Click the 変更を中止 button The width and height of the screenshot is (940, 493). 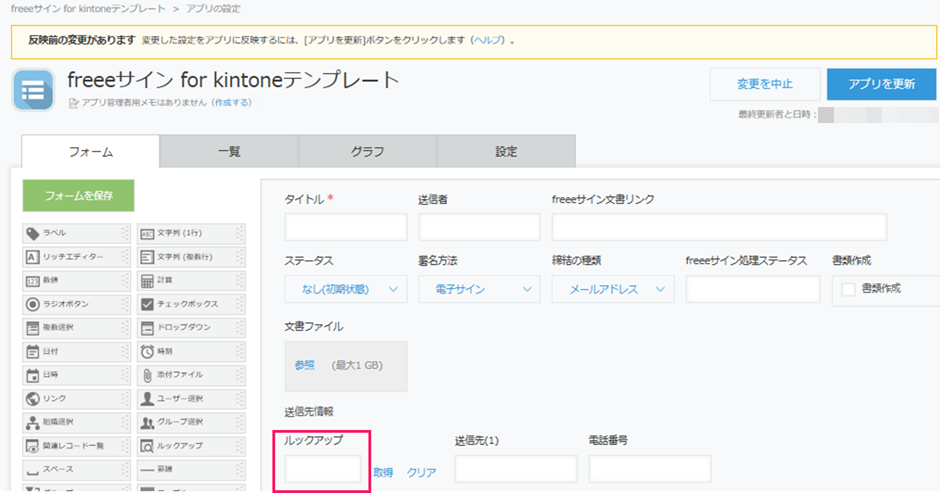coord(765,84)
